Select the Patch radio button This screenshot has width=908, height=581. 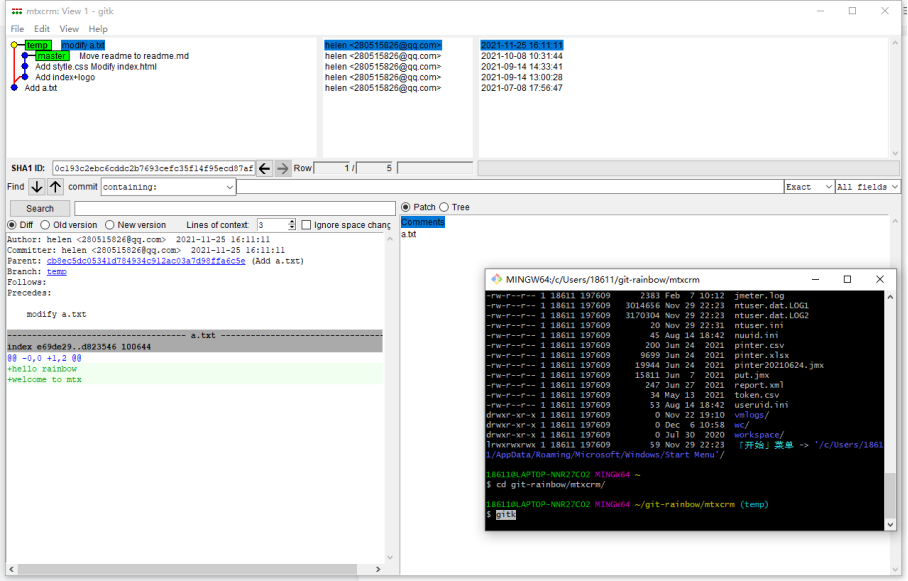point(405,207)
